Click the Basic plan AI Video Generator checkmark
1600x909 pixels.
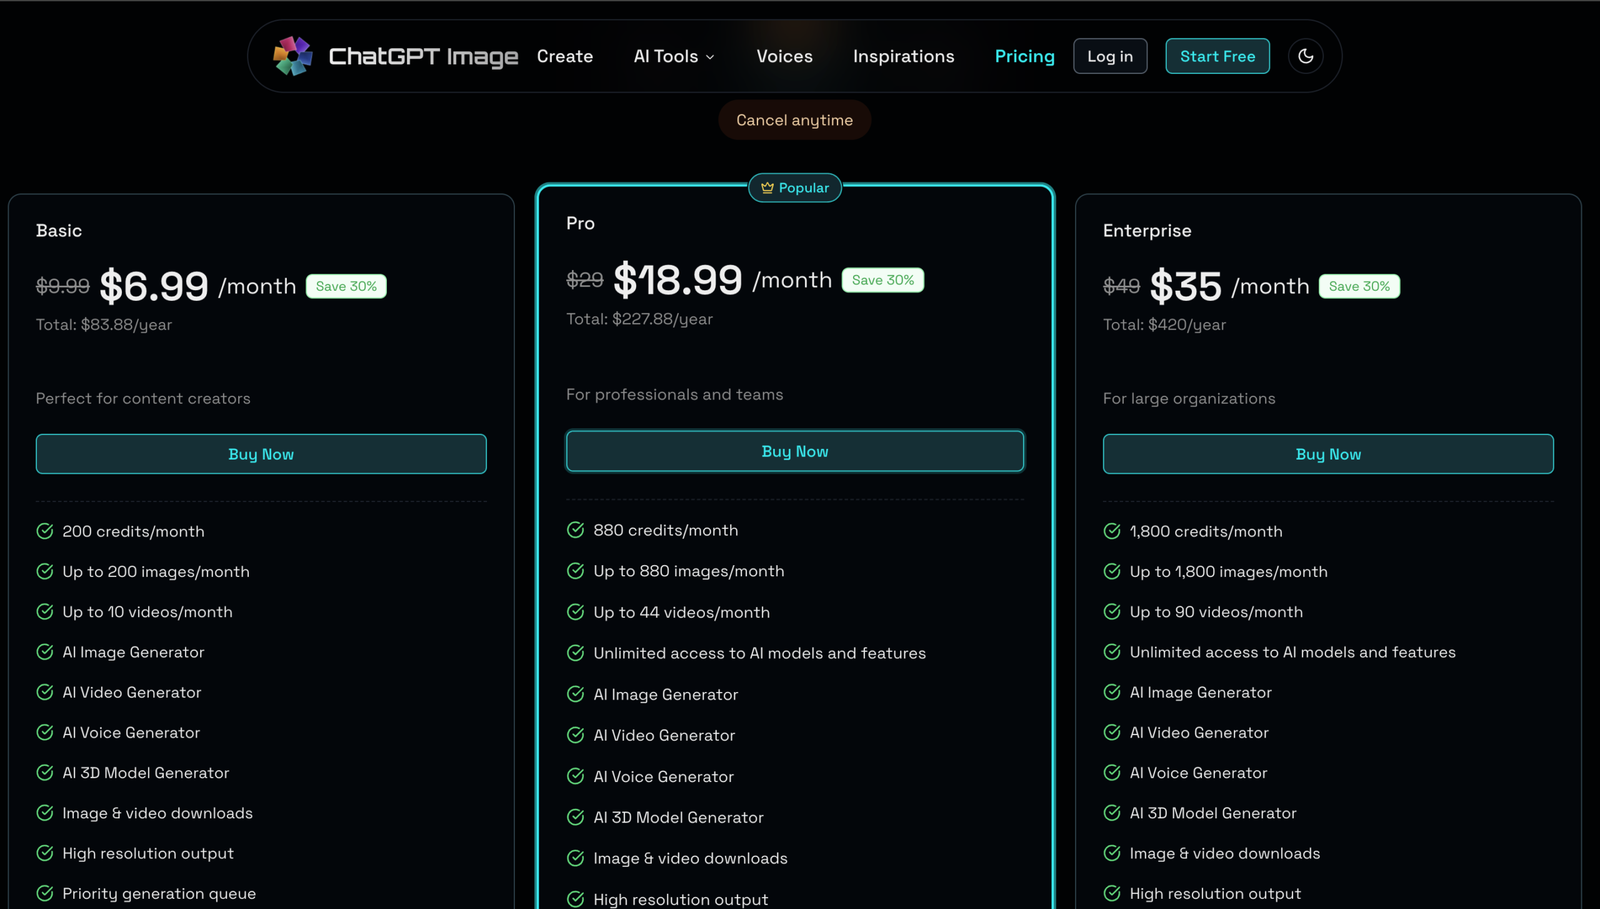[x=45, y=692]
